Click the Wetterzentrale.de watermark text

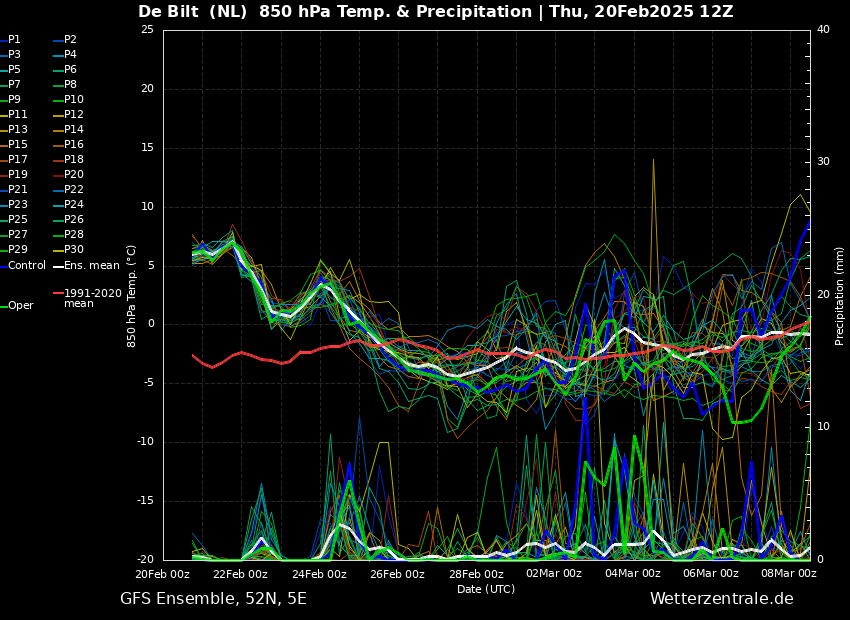[722, 599]
